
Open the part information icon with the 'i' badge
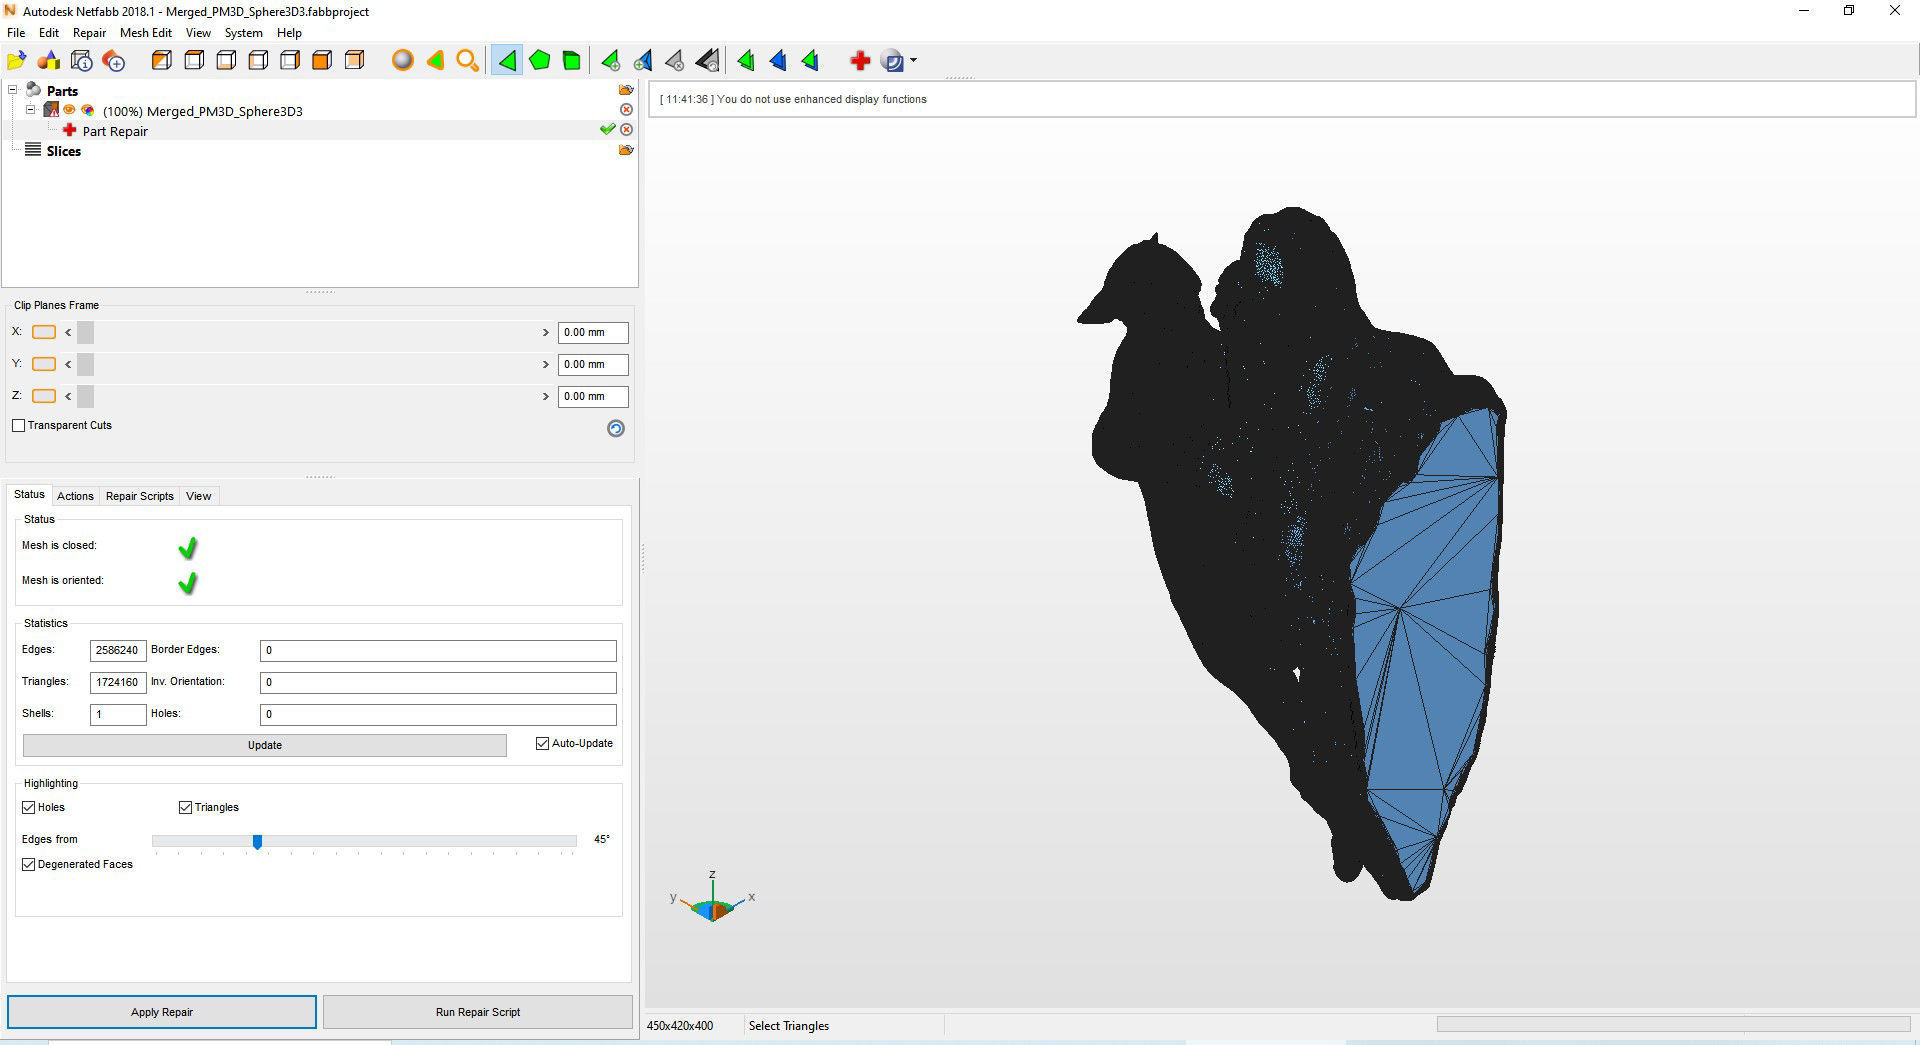pos(82,61)
